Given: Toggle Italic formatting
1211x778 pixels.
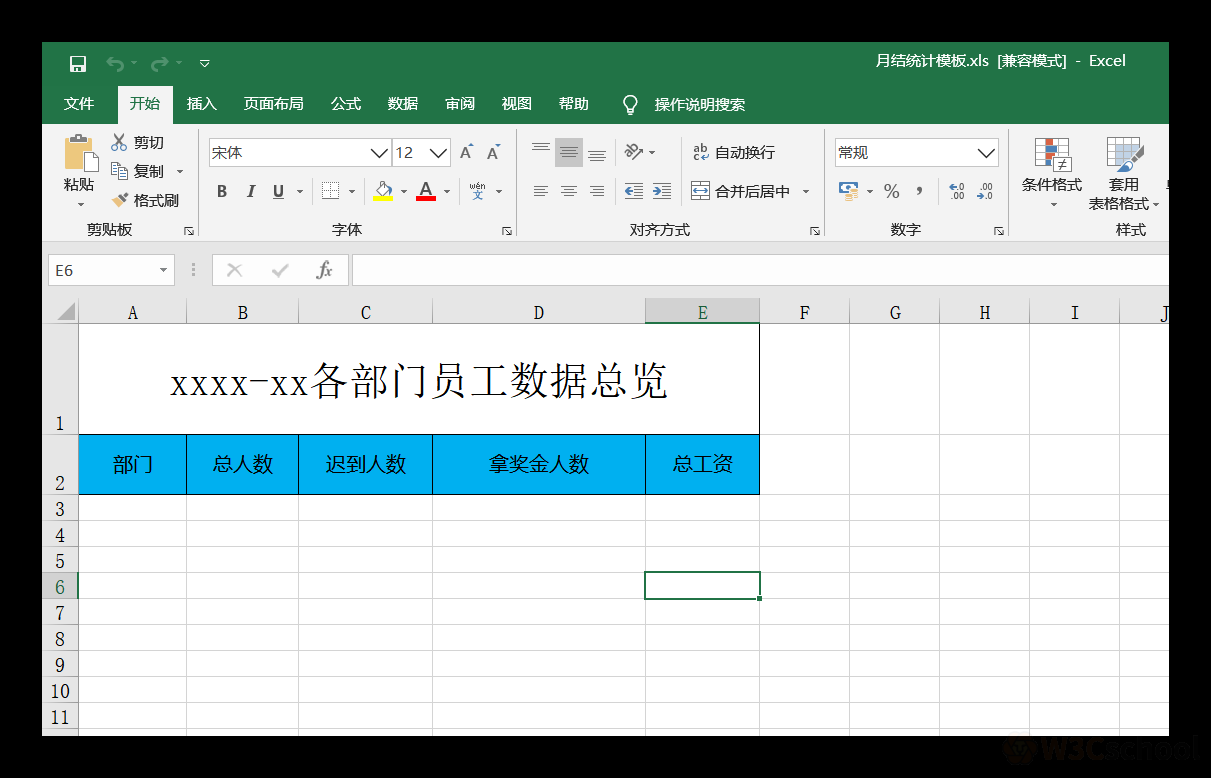Looking at the screenshot, I should pos(251,191).
